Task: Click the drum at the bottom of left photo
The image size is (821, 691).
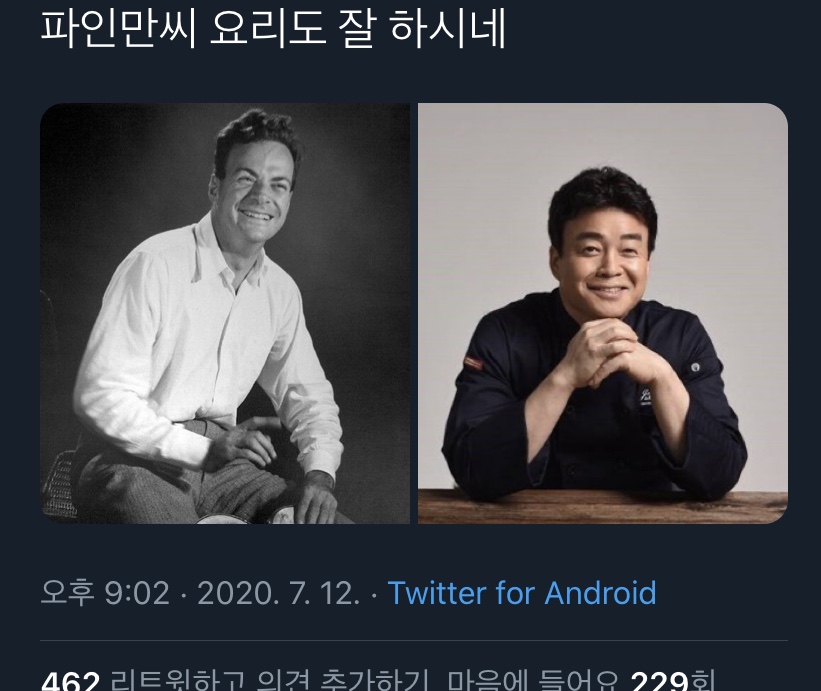Action: click(x=246, y=518)
